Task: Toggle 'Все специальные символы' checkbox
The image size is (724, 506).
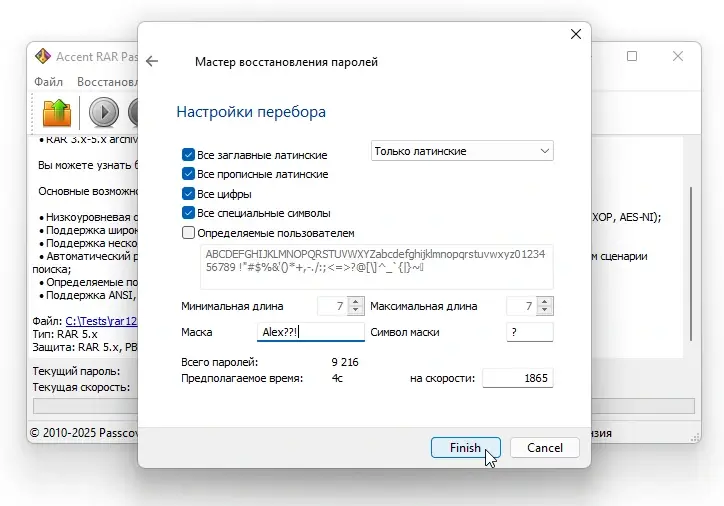Action: (x=188, y=213)
